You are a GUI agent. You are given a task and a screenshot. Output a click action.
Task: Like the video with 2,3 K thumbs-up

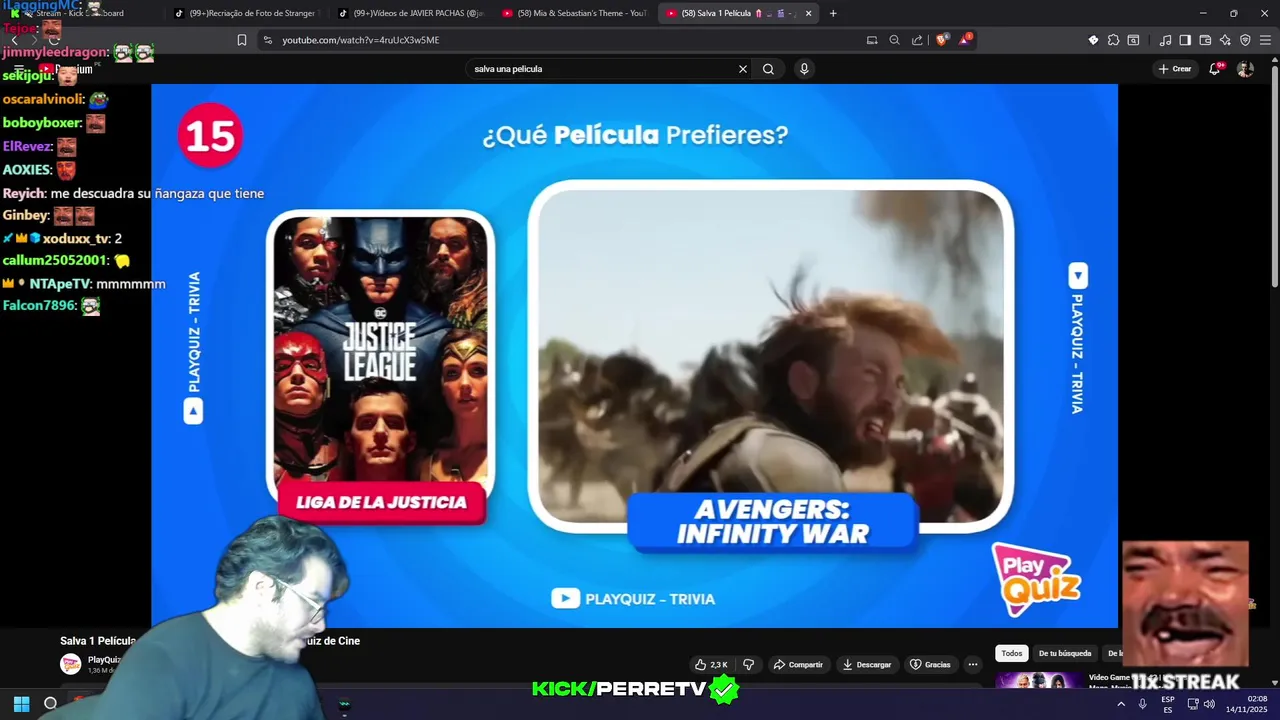tap(711, 664)
